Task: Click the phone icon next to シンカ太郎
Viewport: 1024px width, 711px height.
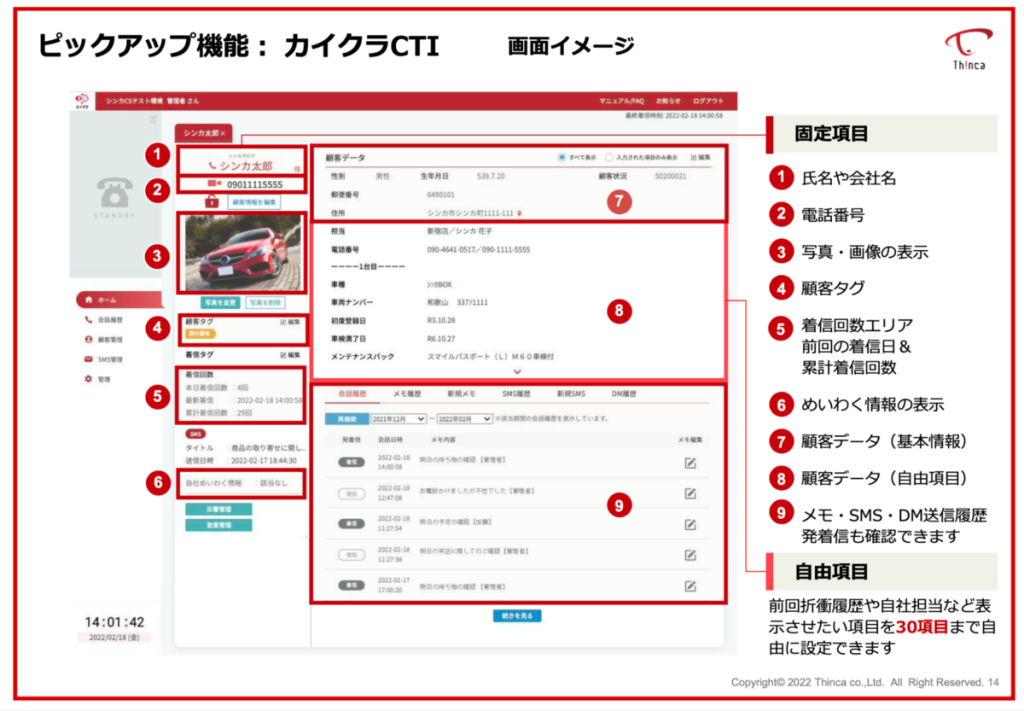Action: [212, 166]
